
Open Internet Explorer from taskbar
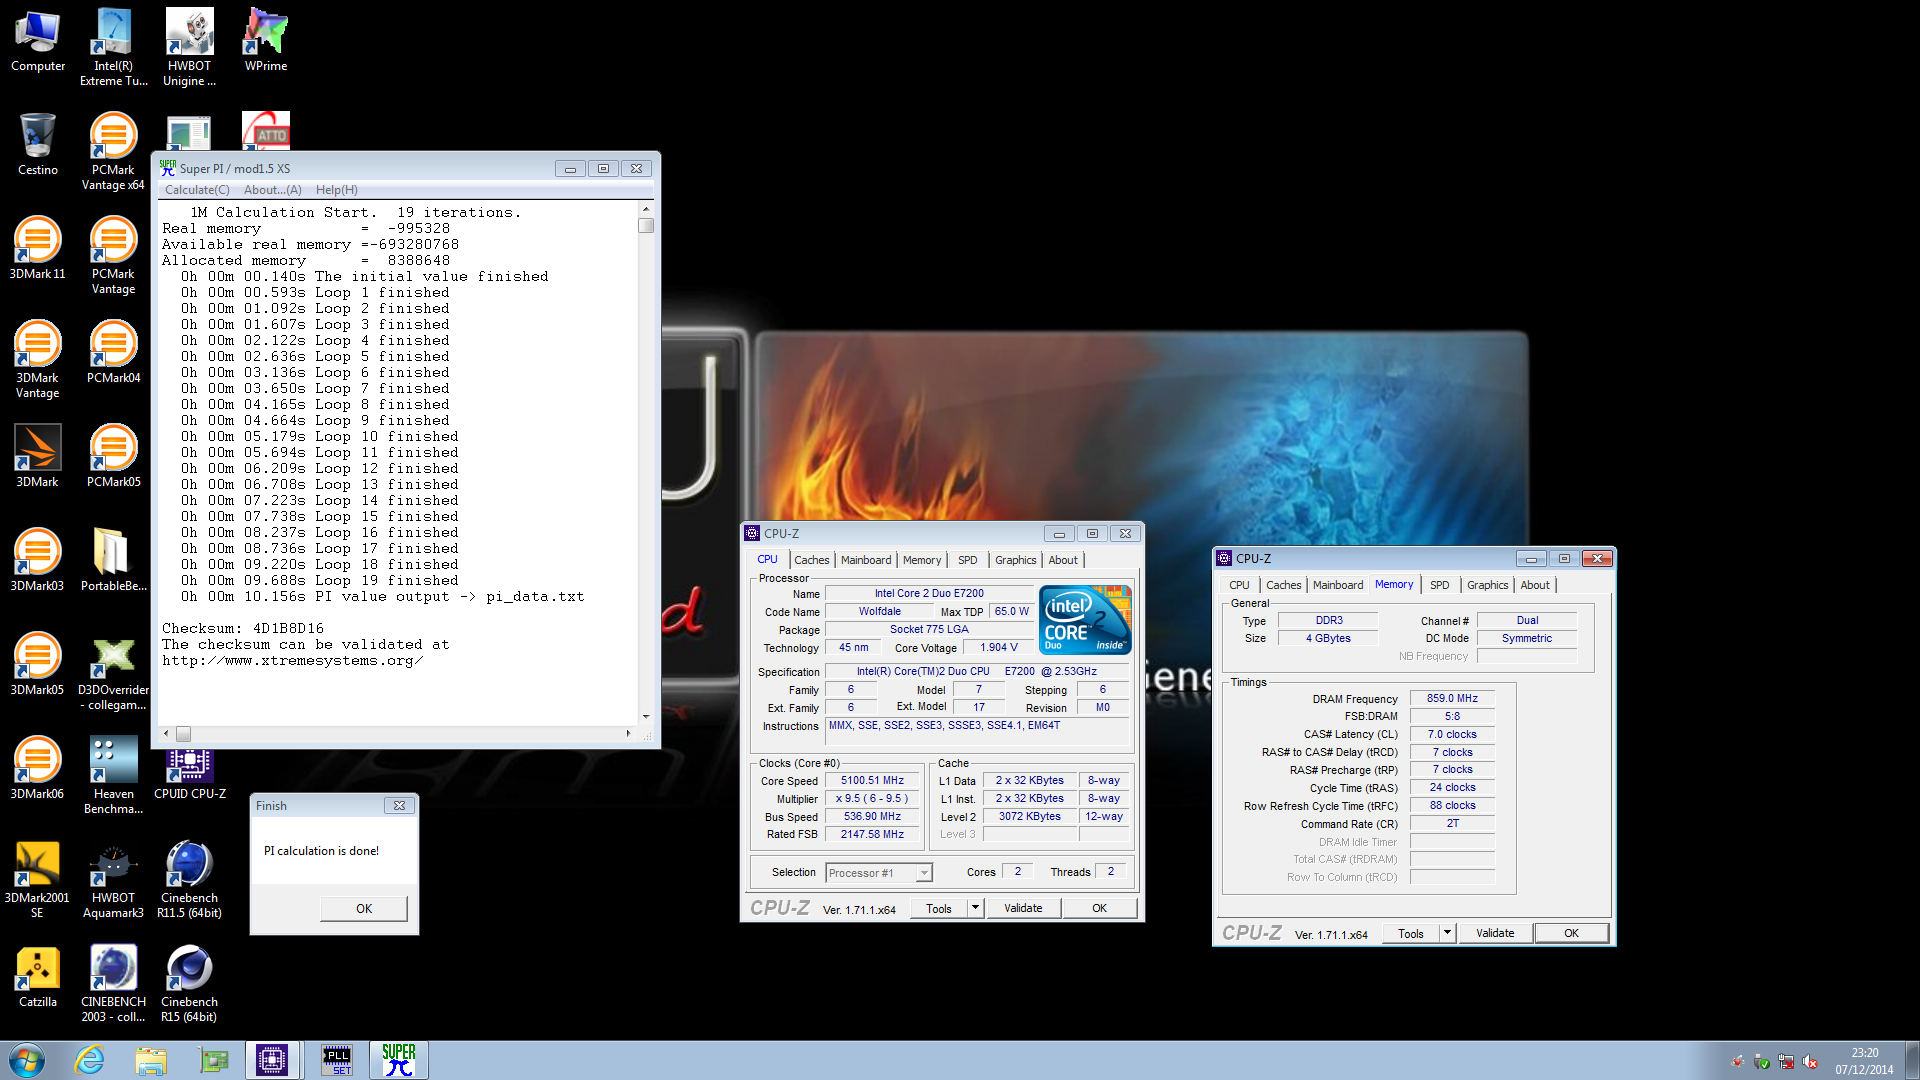click(90, 1060)
